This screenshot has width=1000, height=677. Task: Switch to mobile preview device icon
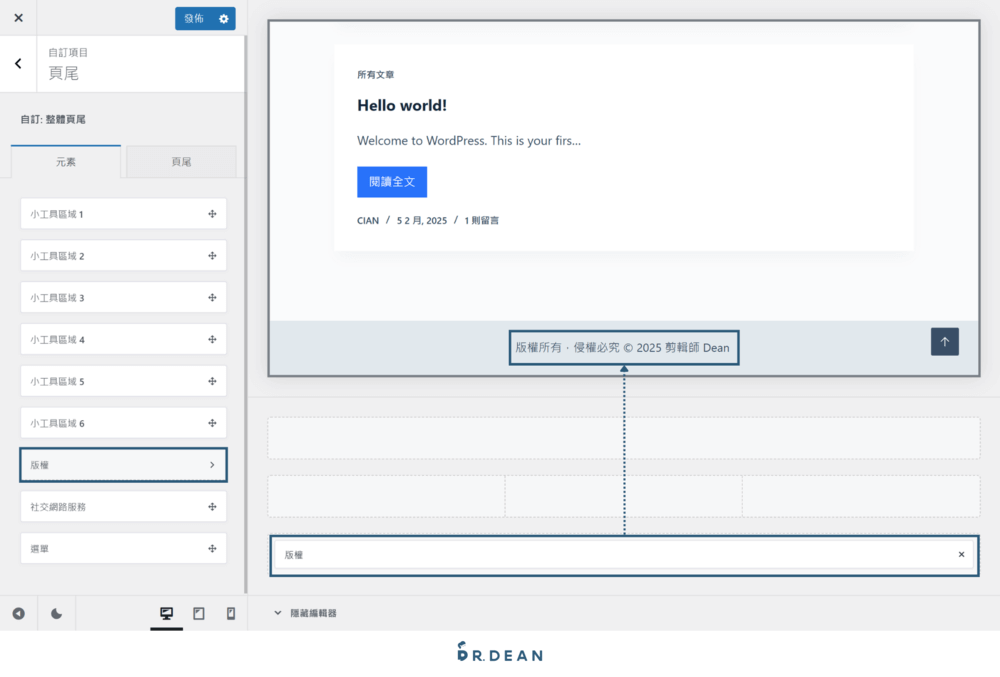coord(231,613)
